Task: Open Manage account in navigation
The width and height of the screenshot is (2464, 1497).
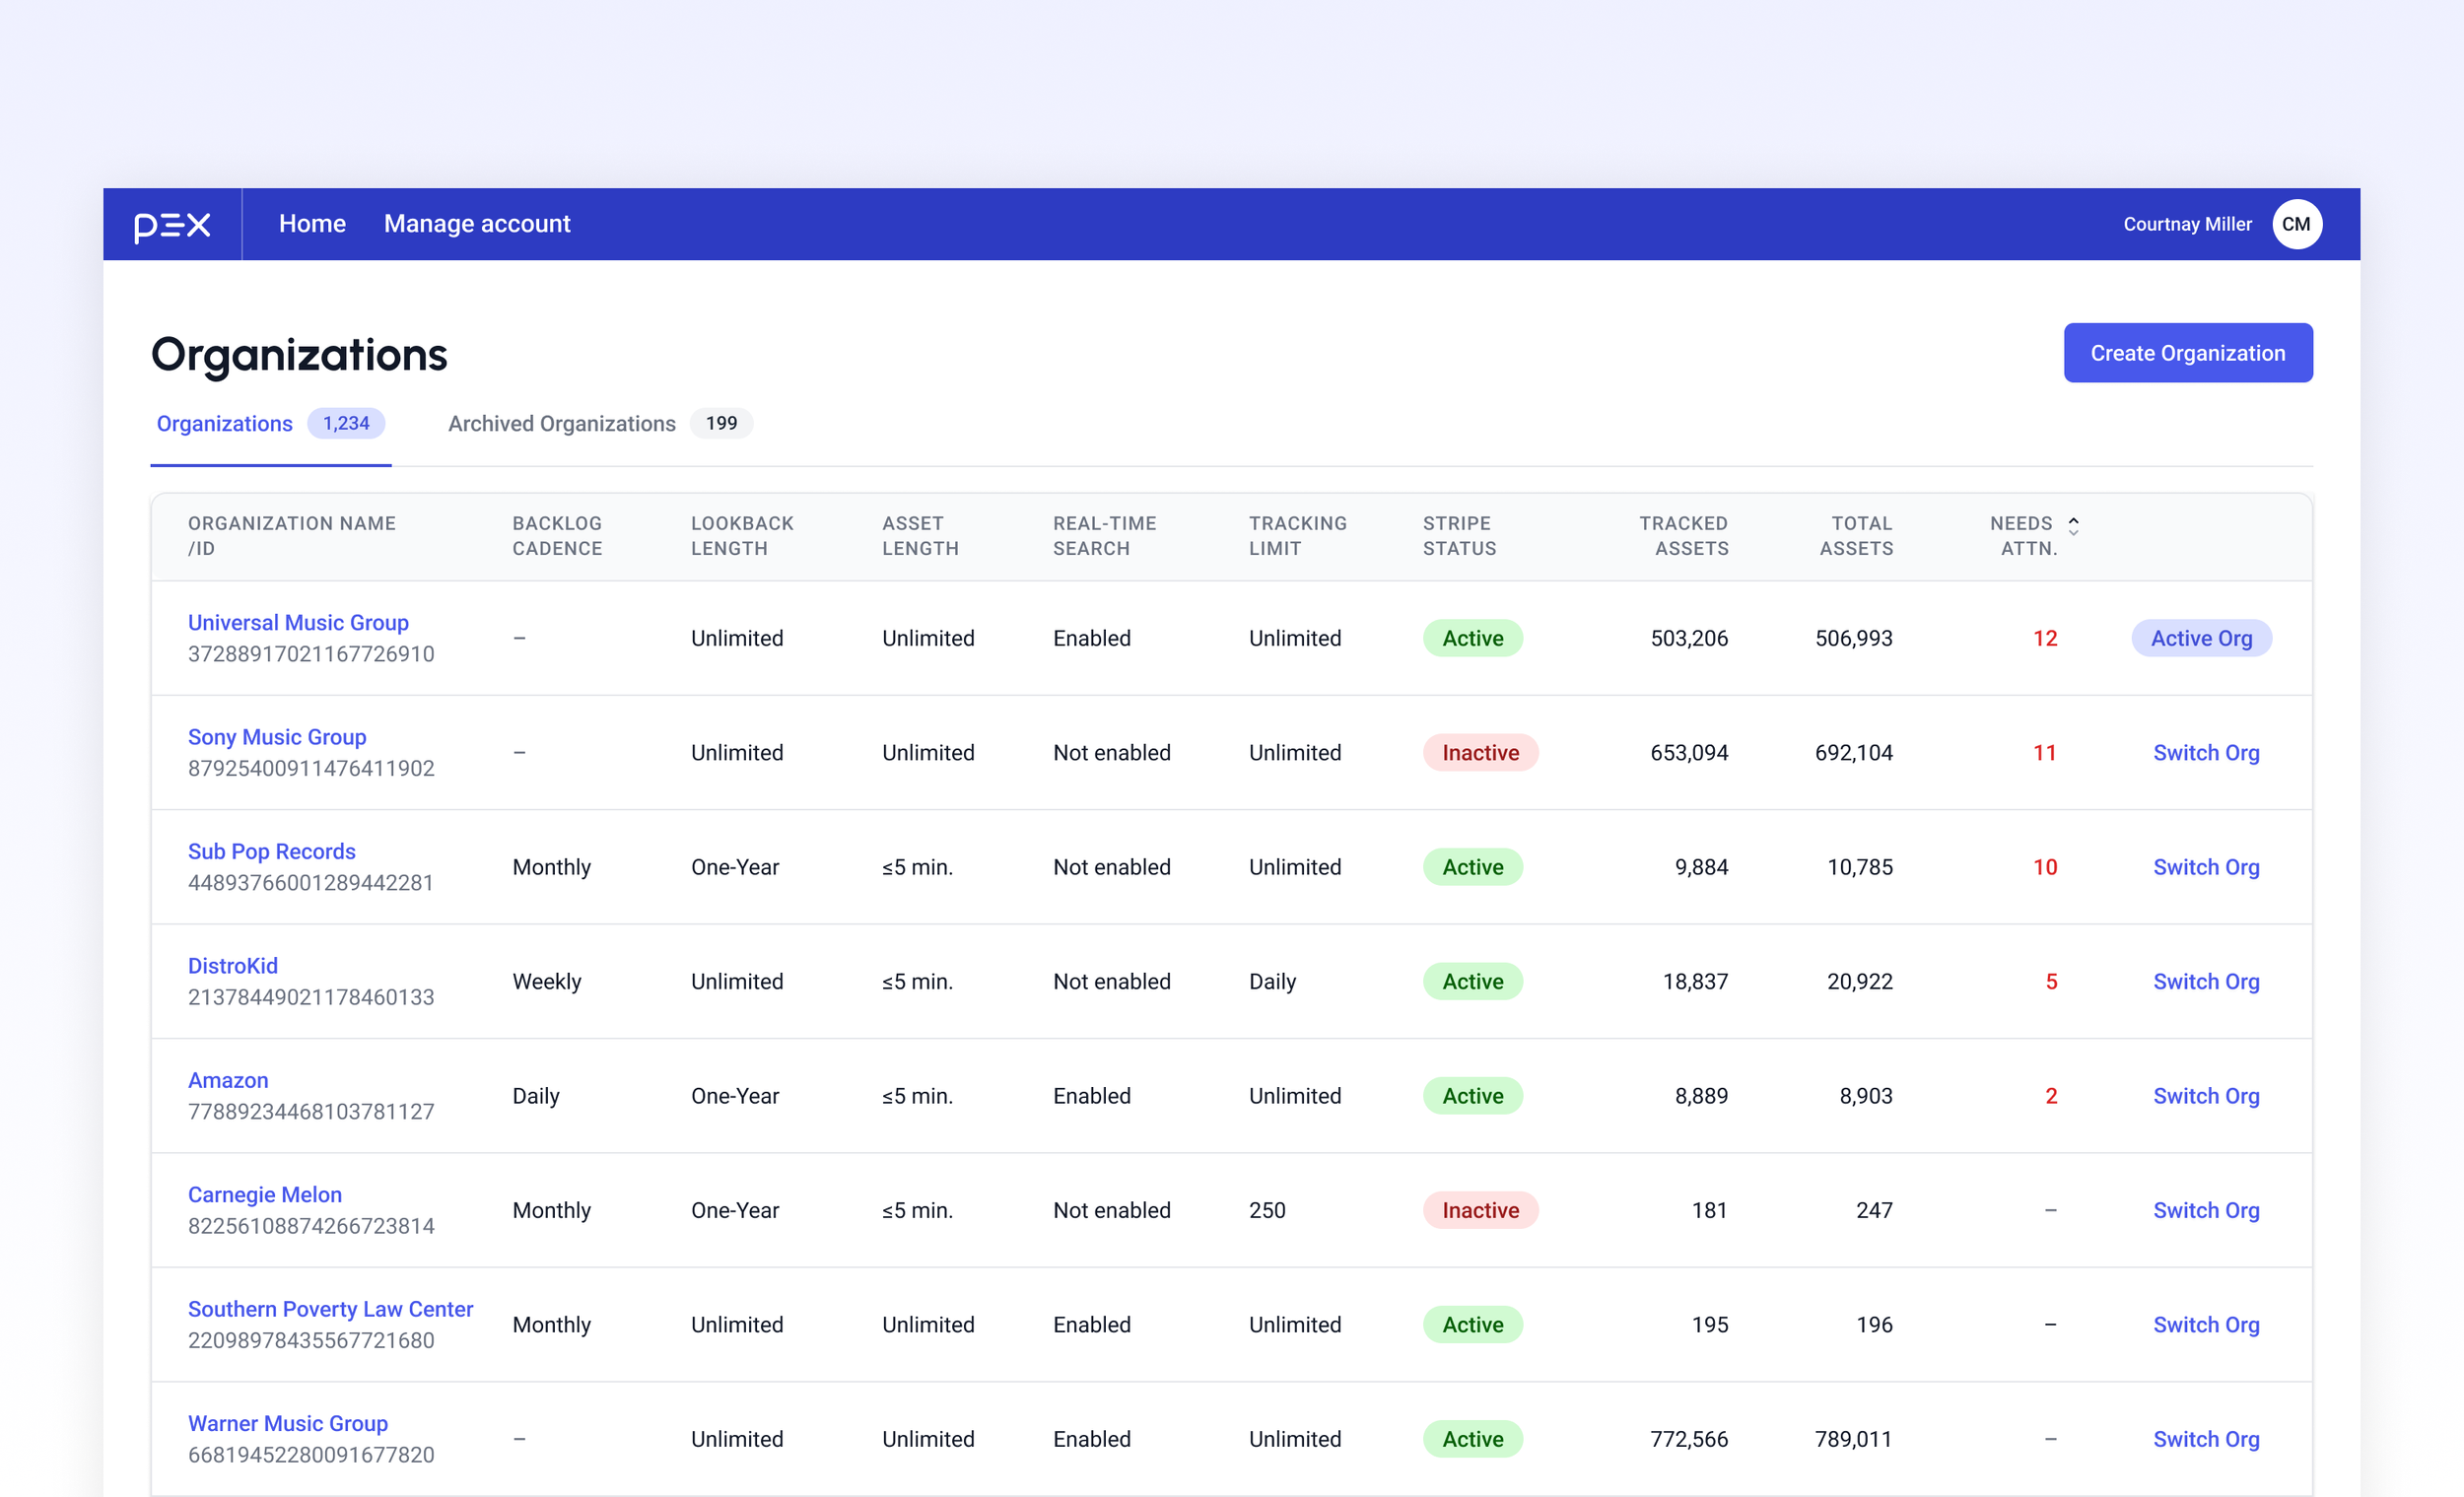Action: pyautogui.click(x=477, y=224)
